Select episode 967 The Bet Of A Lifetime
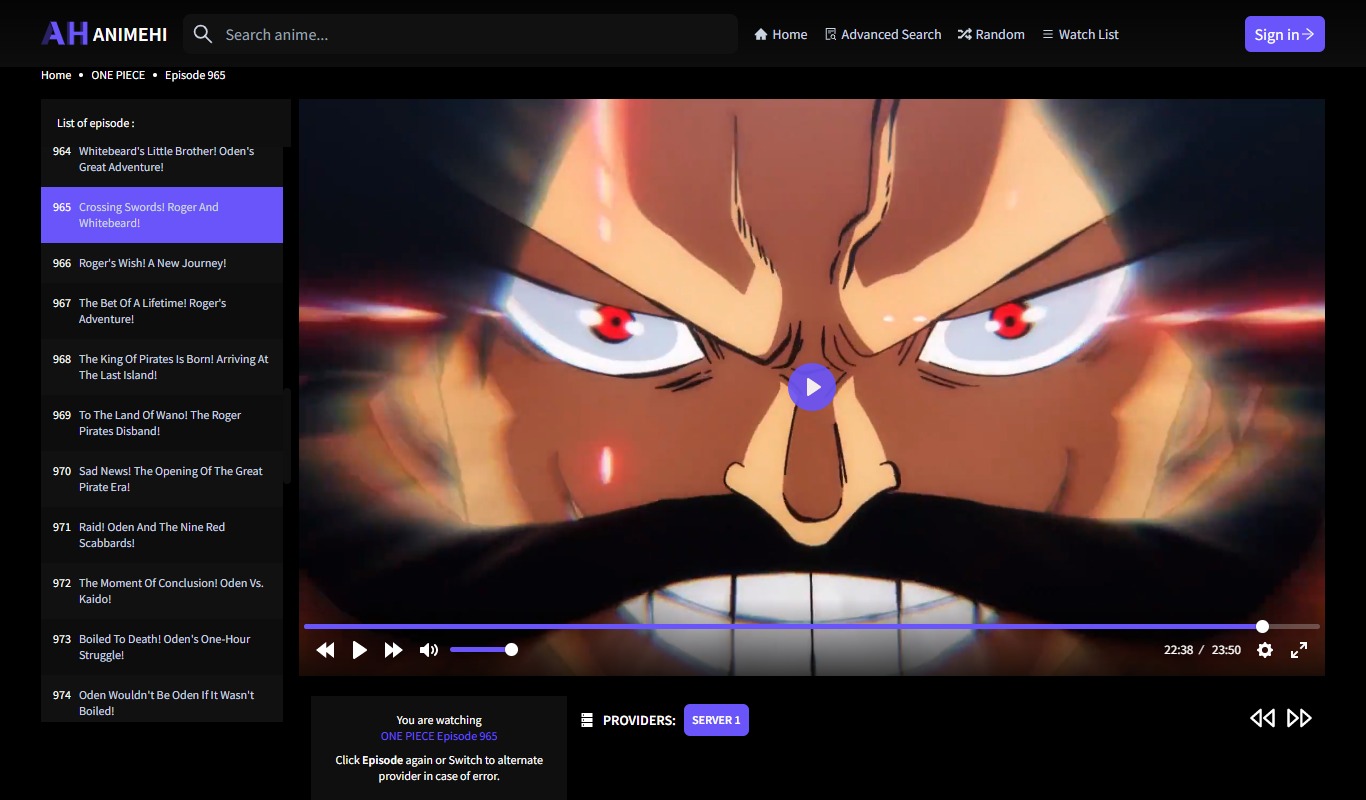Screen dimensions: 1366x800 [162, 311]
